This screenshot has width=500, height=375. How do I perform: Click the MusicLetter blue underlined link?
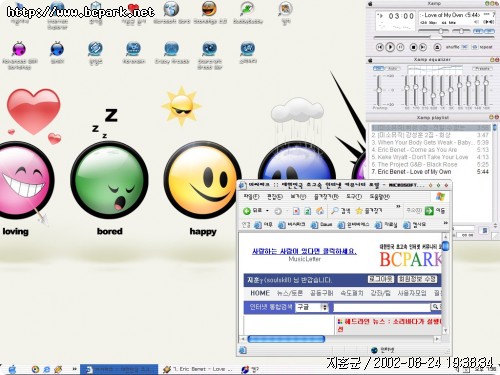coord(304,251)
